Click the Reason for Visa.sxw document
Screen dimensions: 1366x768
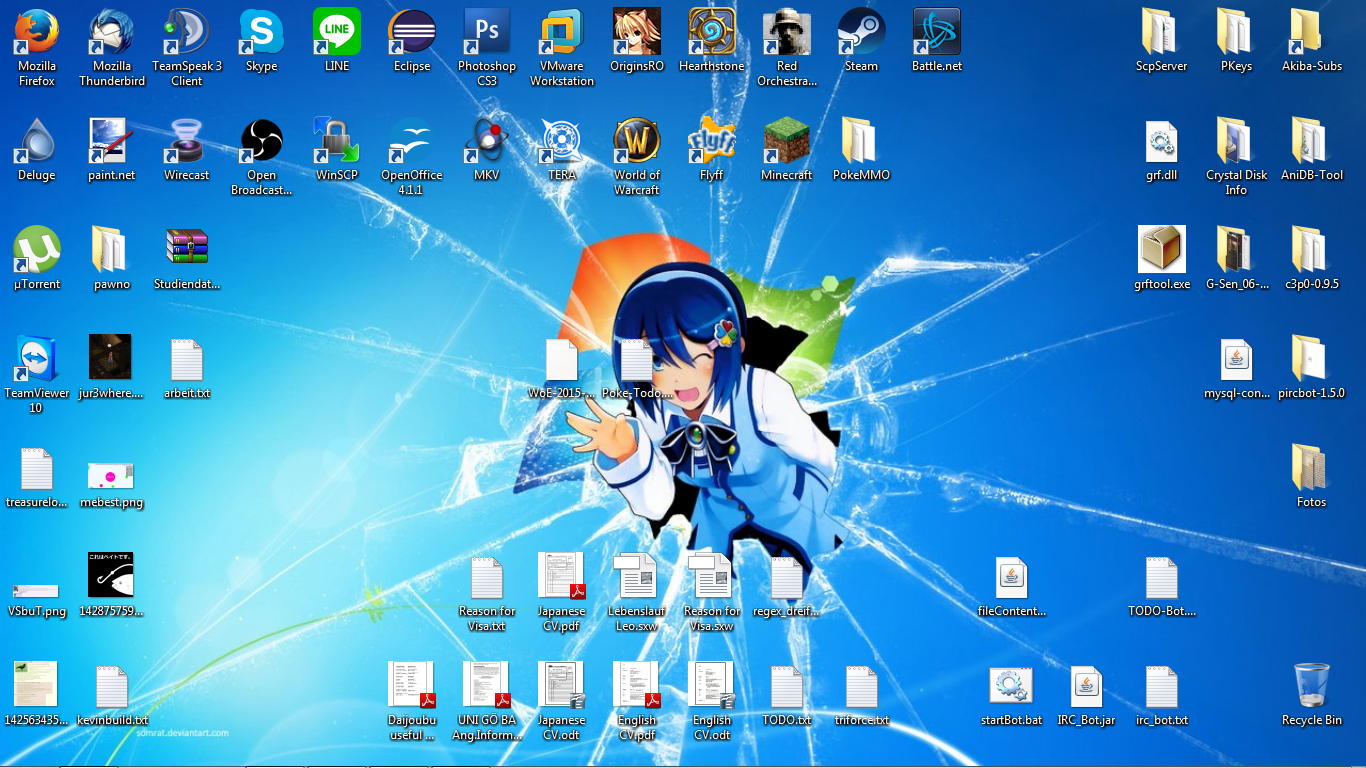pyautogui.click(x=712, y=578)
